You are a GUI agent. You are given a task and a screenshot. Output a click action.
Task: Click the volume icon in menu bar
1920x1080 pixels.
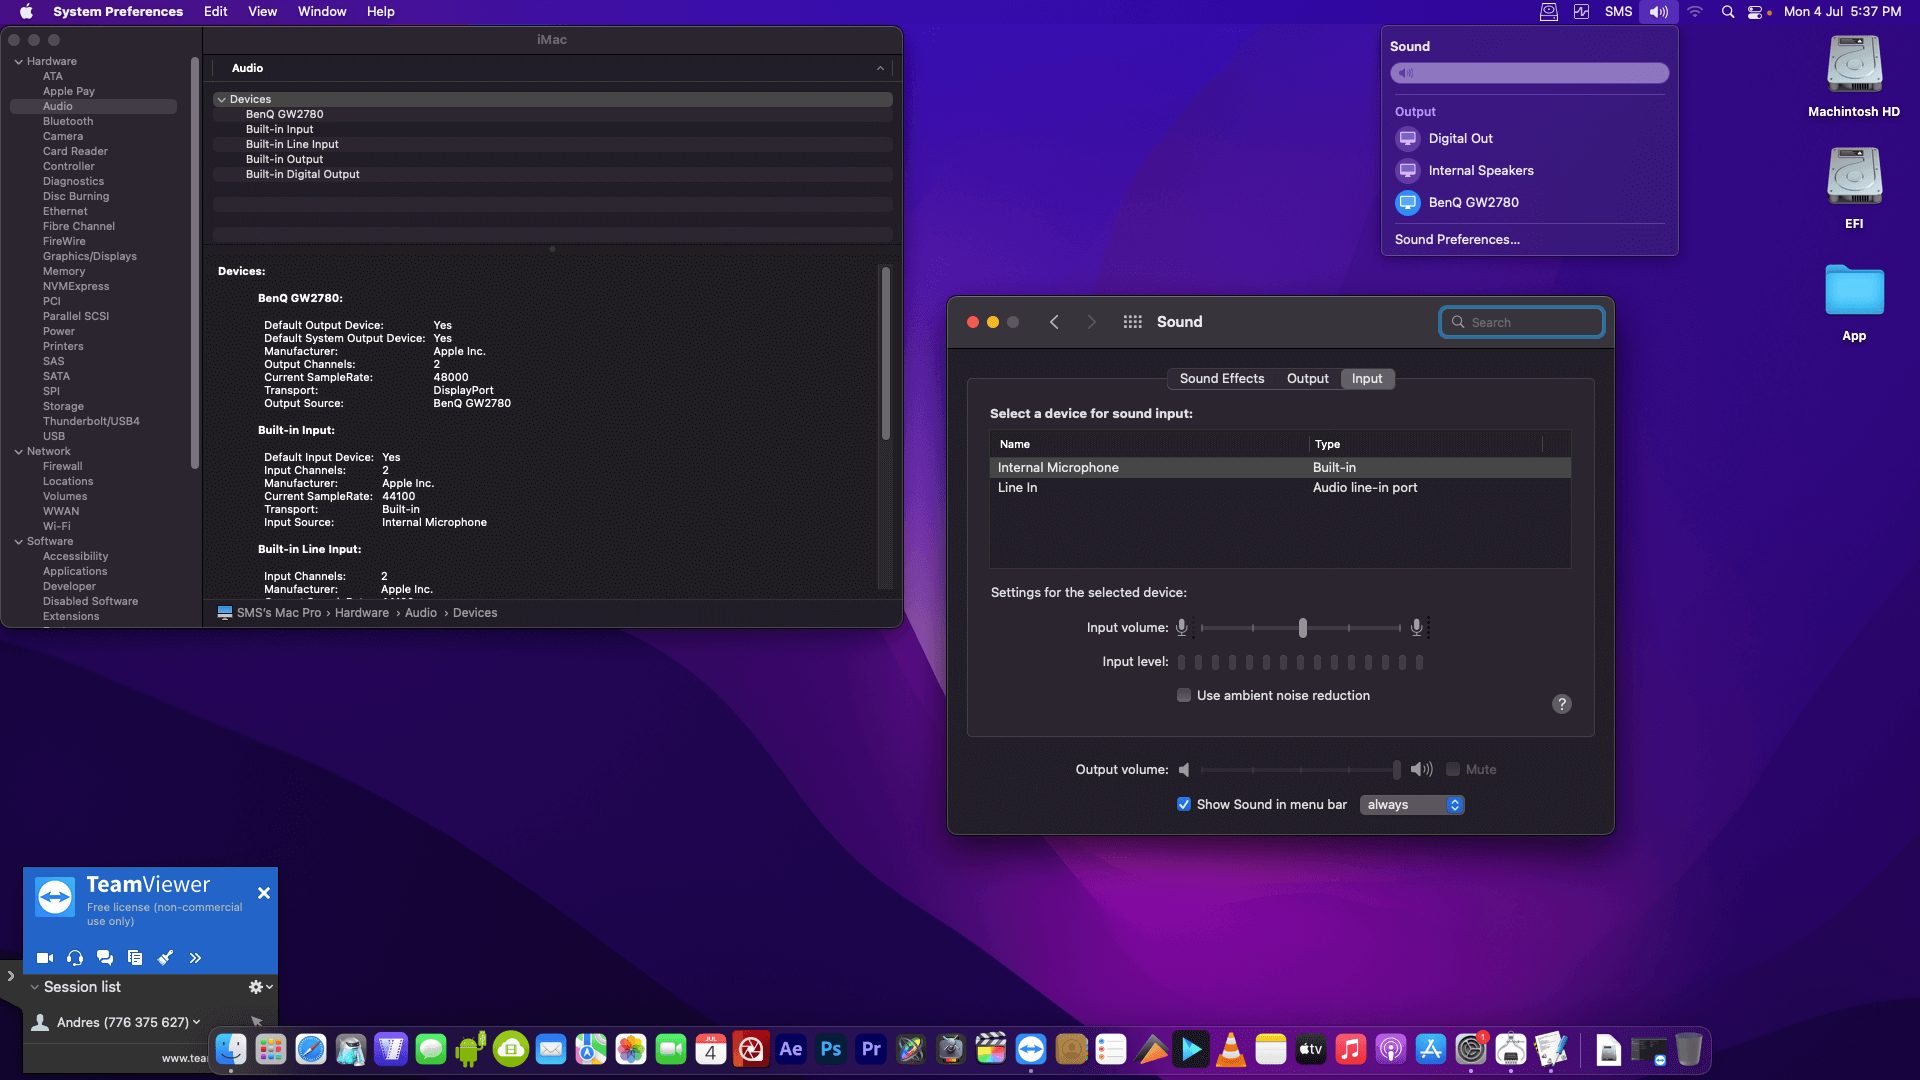tap(1659, 12)
